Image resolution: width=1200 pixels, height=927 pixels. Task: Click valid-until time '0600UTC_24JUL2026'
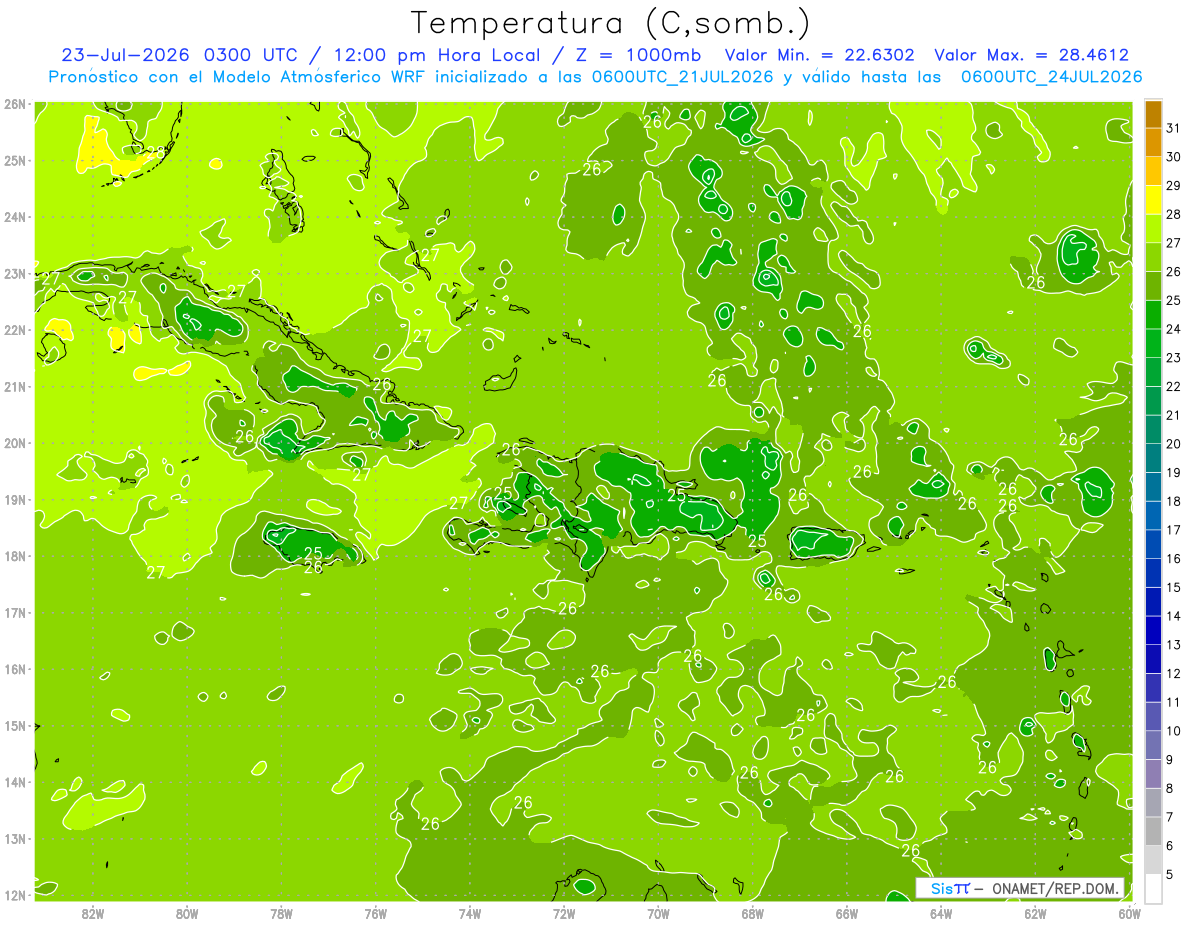coord(1052,77)
